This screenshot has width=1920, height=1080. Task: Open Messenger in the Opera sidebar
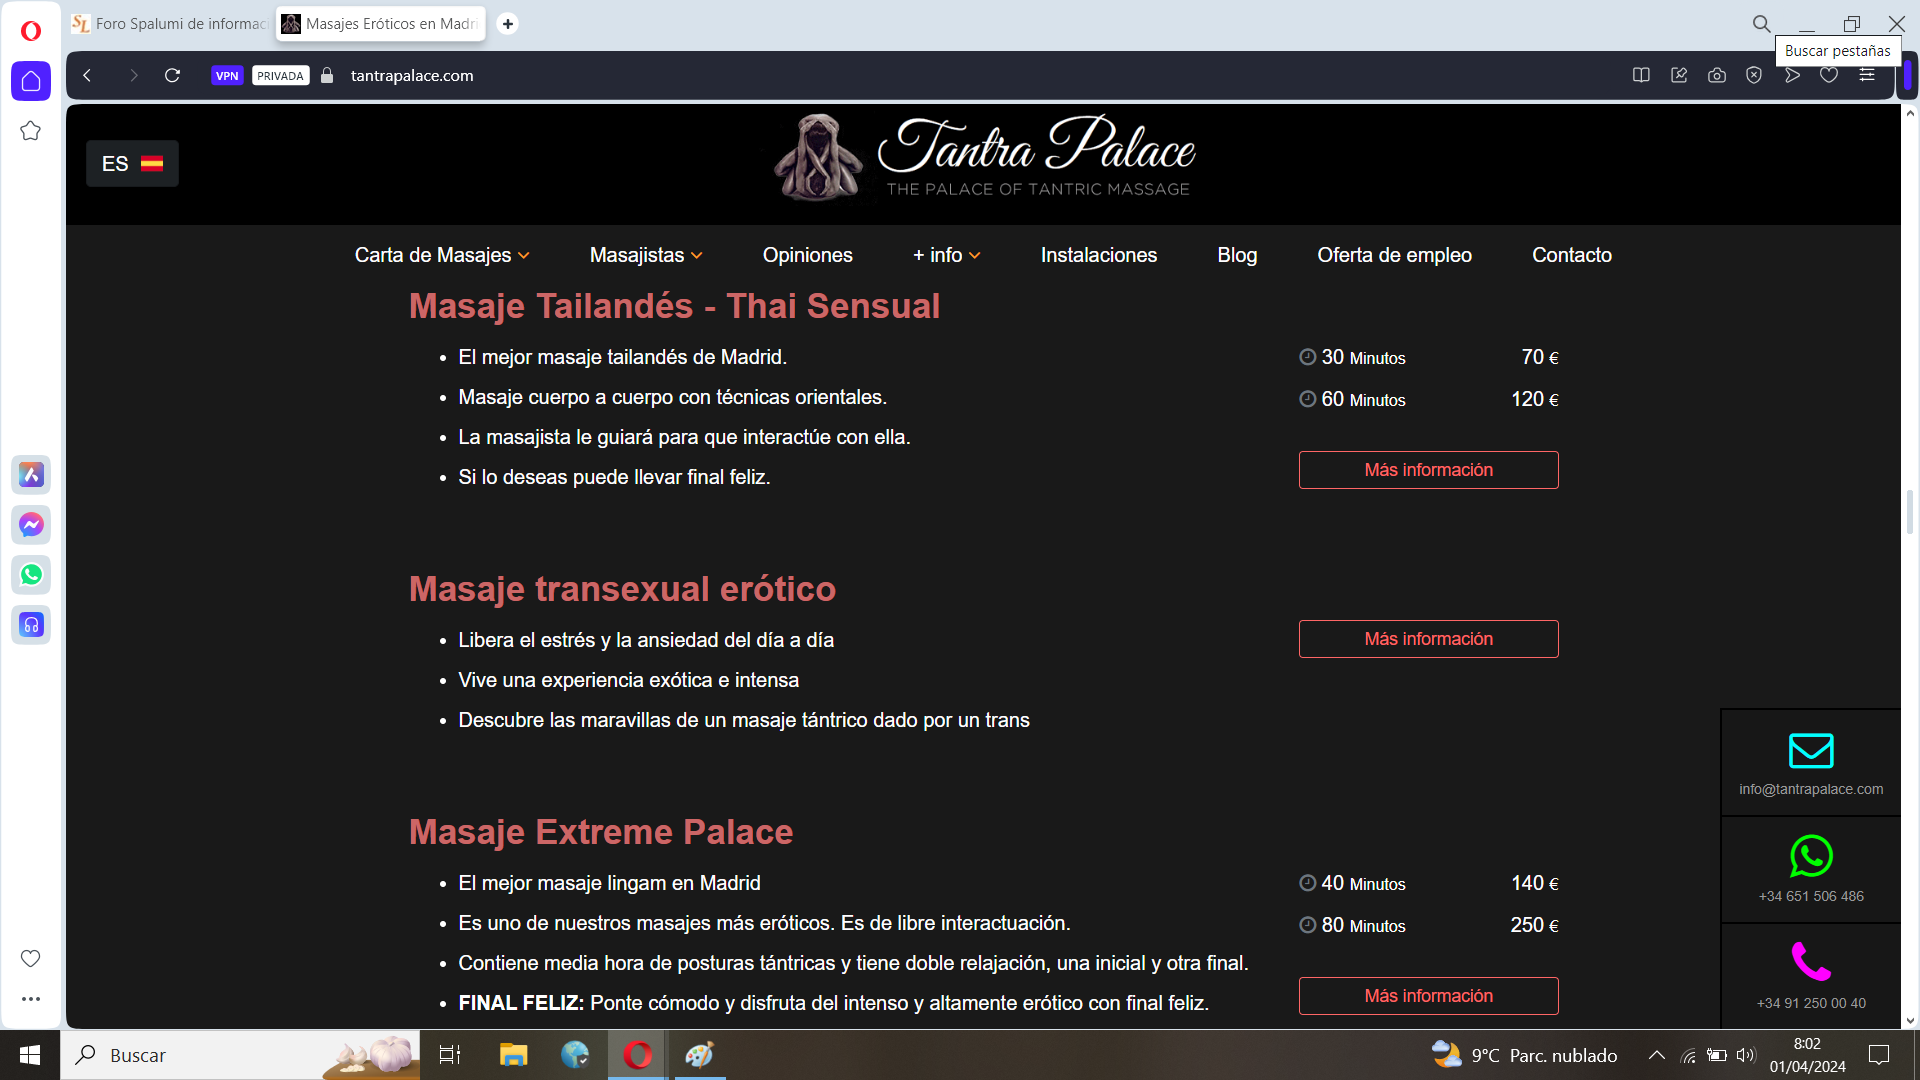tap(31, 525)
